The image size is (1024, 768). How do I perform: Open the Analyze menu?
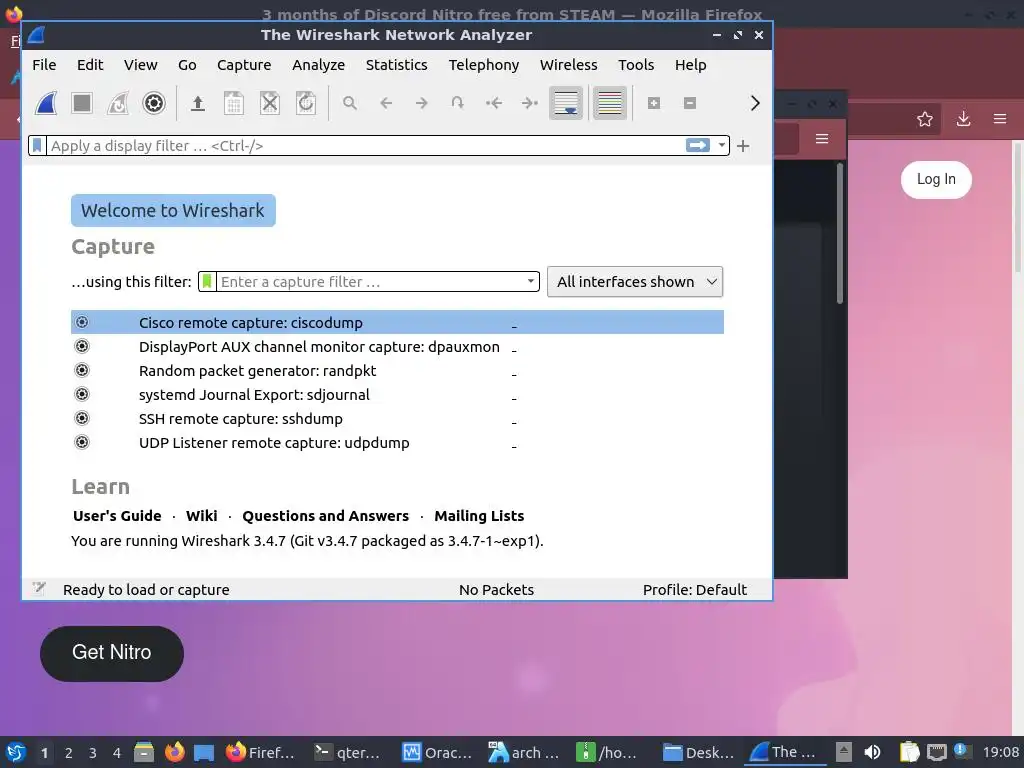click(x=318, y=65)
